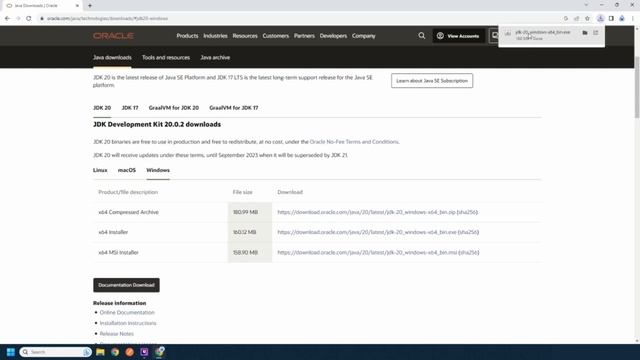
Task: Open the Customers navigation menu
Action: (276, 36)
